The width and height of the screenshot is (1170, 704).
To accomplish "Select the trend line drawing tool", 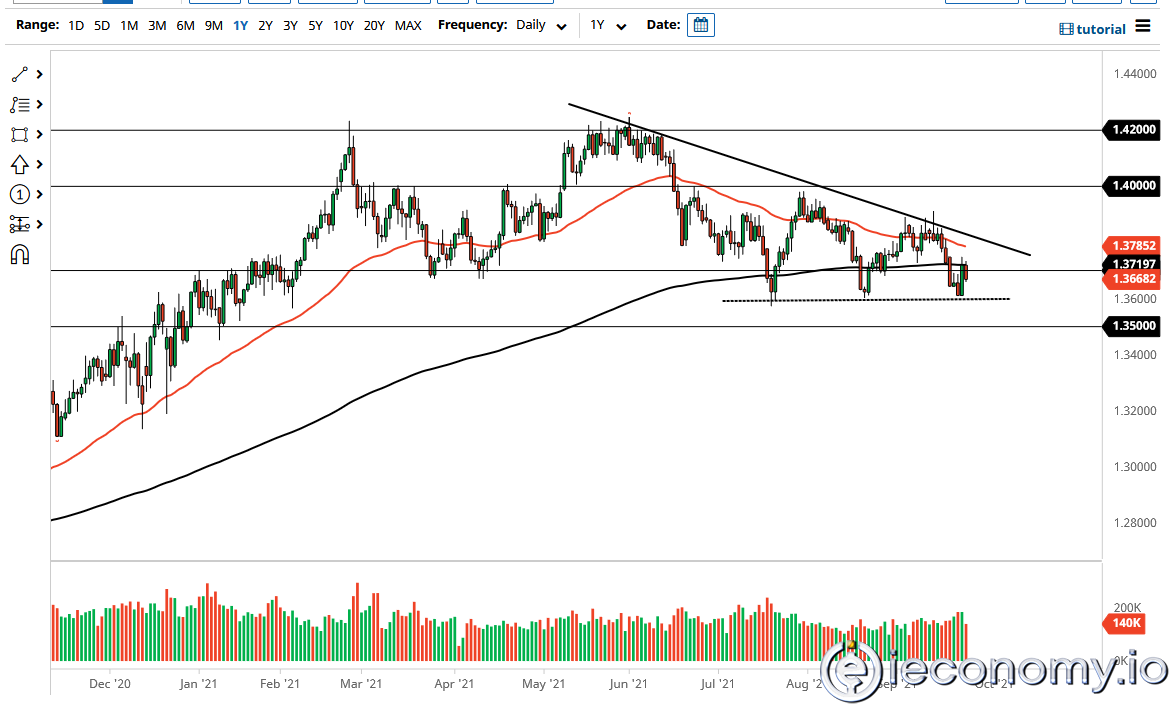I will [18, 74].
